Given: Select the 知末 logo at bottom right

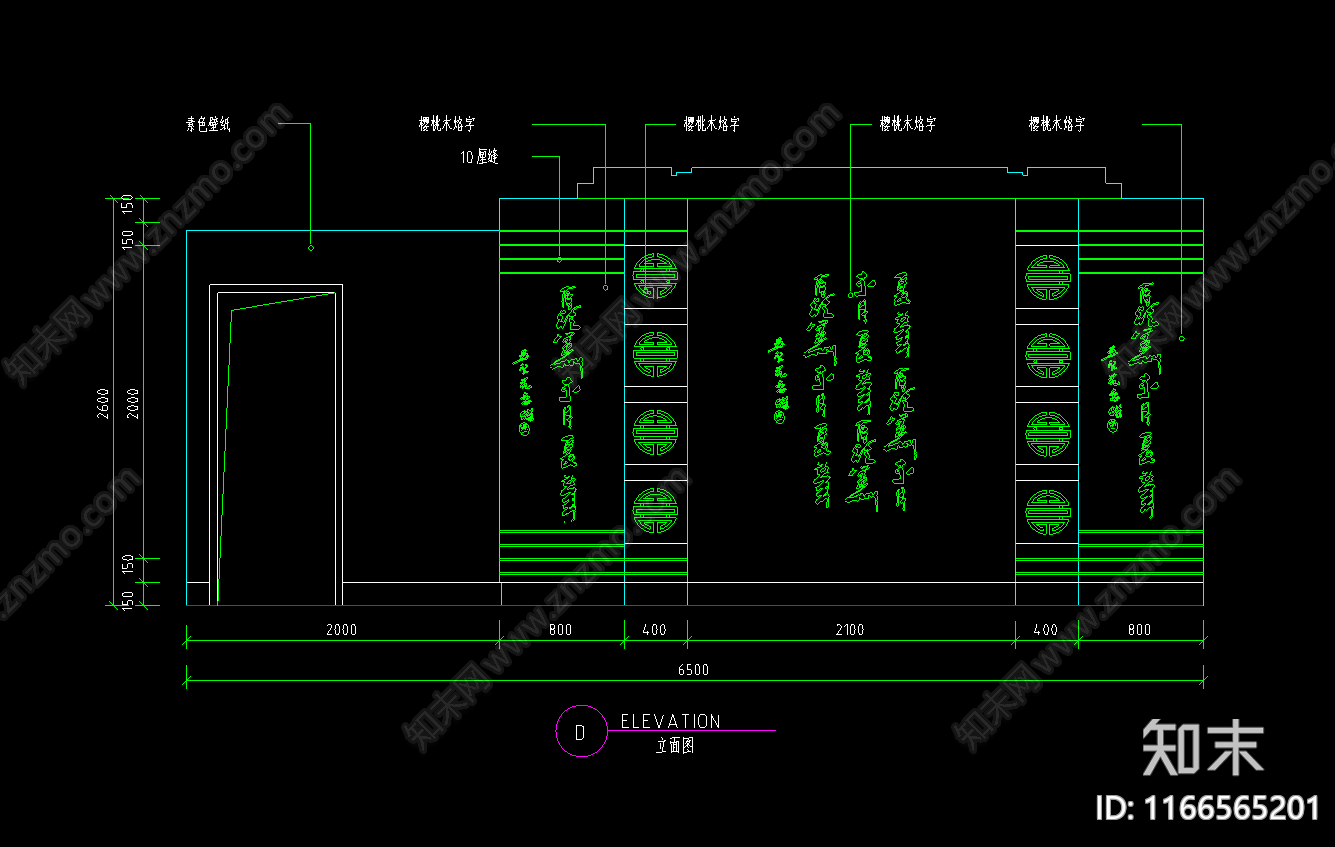Looking at the screenshot, I should pyautogui.click(x=1203, y=747).
